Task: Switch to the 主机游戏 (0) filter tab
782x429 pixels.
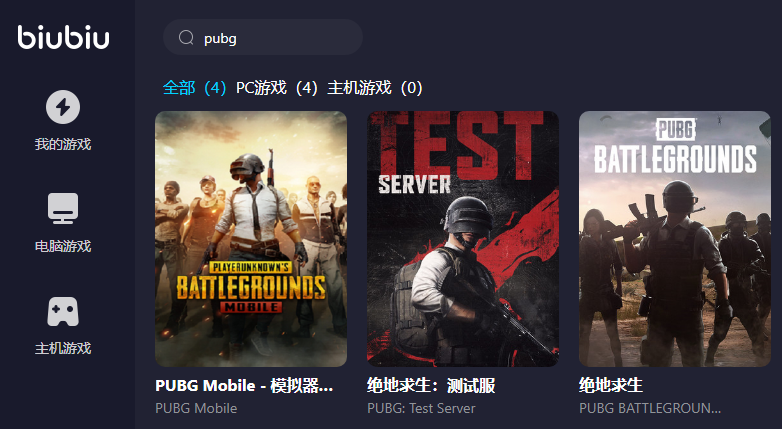Action: click(x=375, y=88)
